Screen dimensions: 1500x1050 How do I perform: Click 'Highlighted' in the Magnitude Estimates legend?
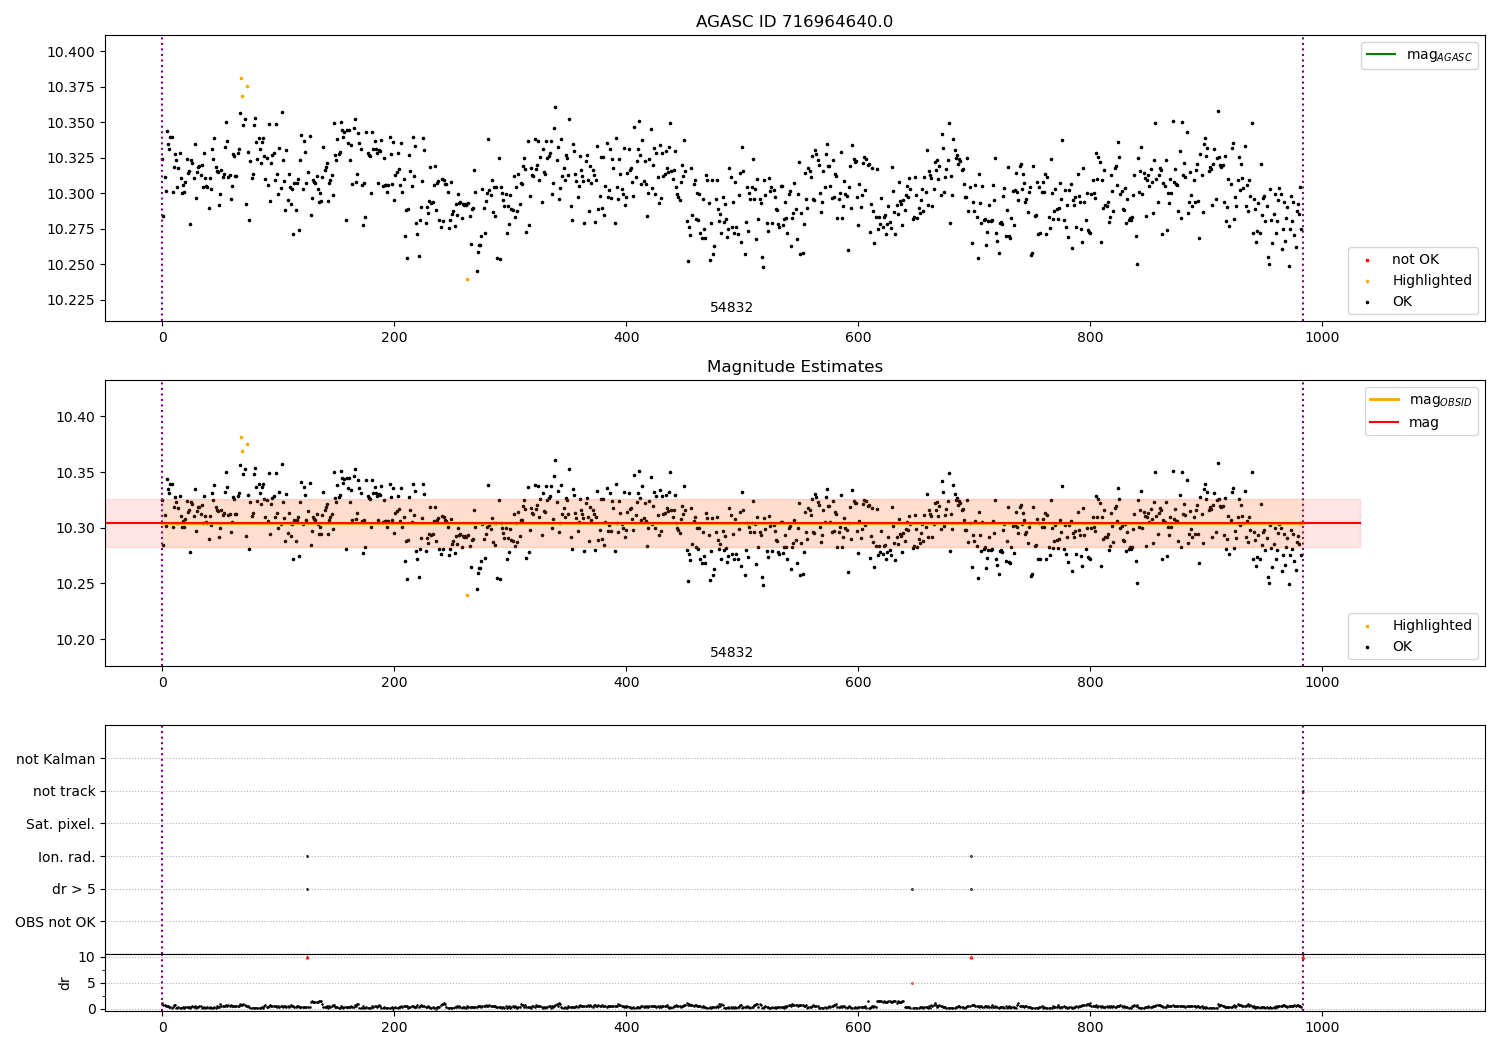(x=1432, y=626)
